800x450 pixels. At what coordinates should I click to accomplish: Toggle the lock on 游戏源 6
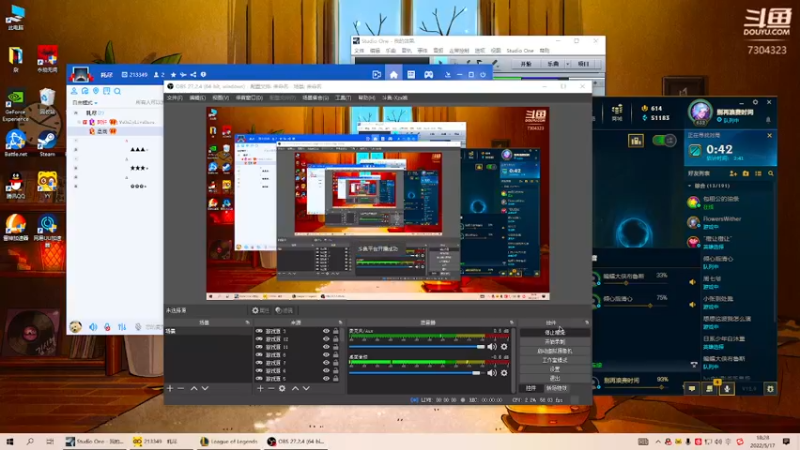336,371
